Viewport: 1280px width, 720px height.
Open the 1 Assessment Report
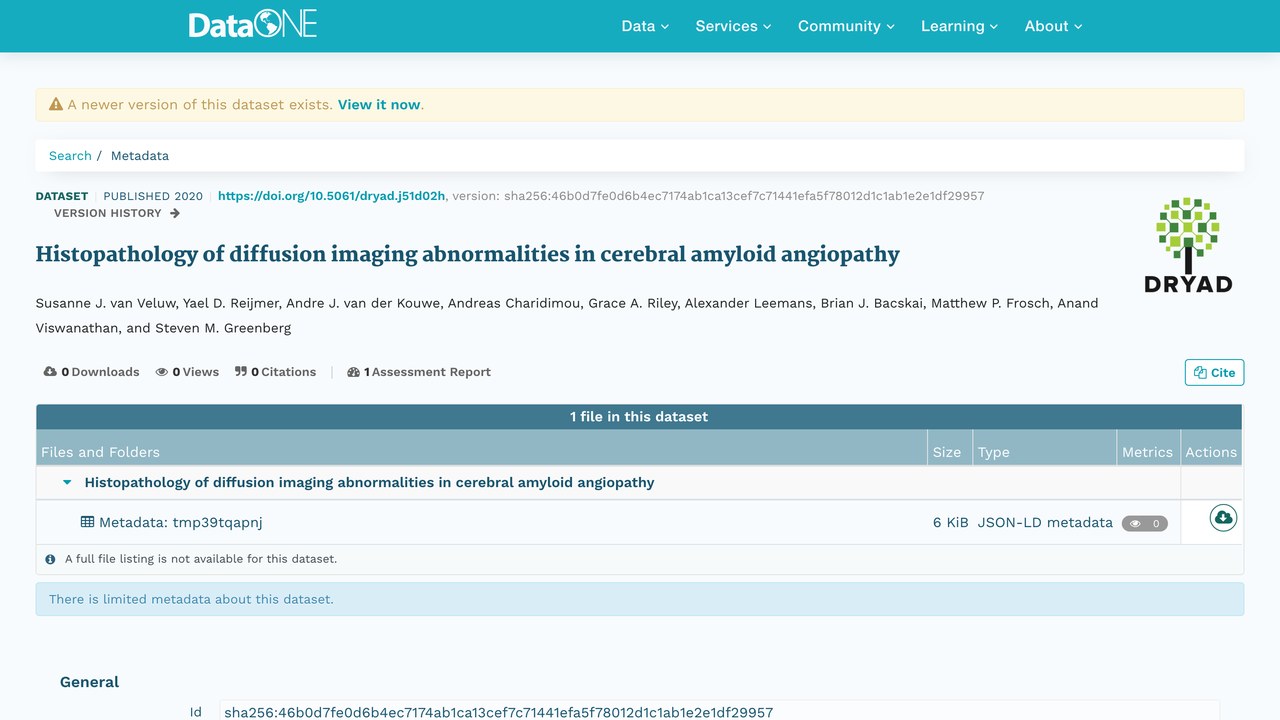pyautogui.click(x=419, y=372)
